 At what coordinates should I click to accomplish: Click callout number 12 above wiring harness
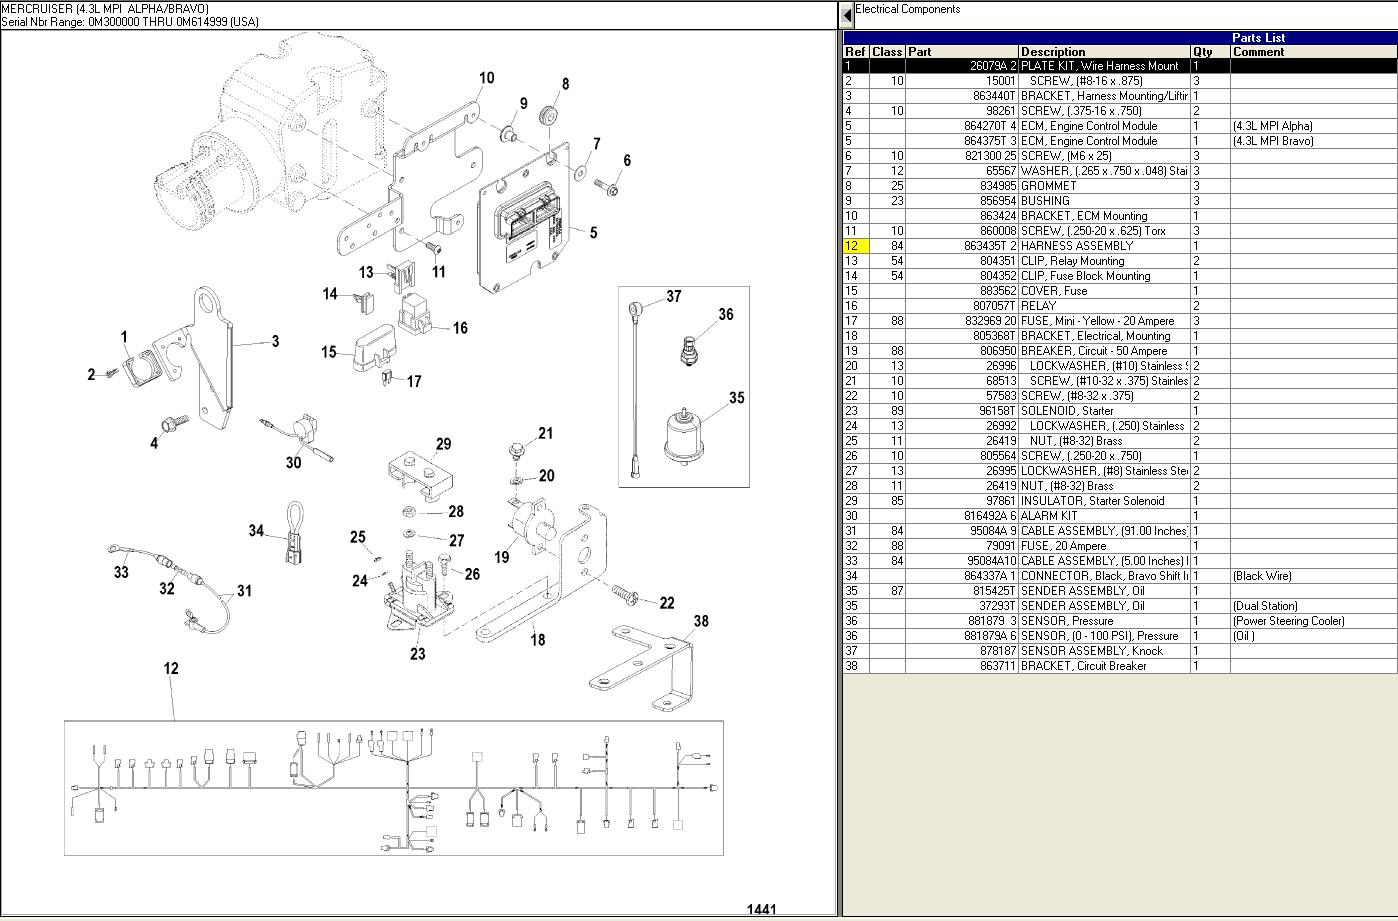click(171, 668)
